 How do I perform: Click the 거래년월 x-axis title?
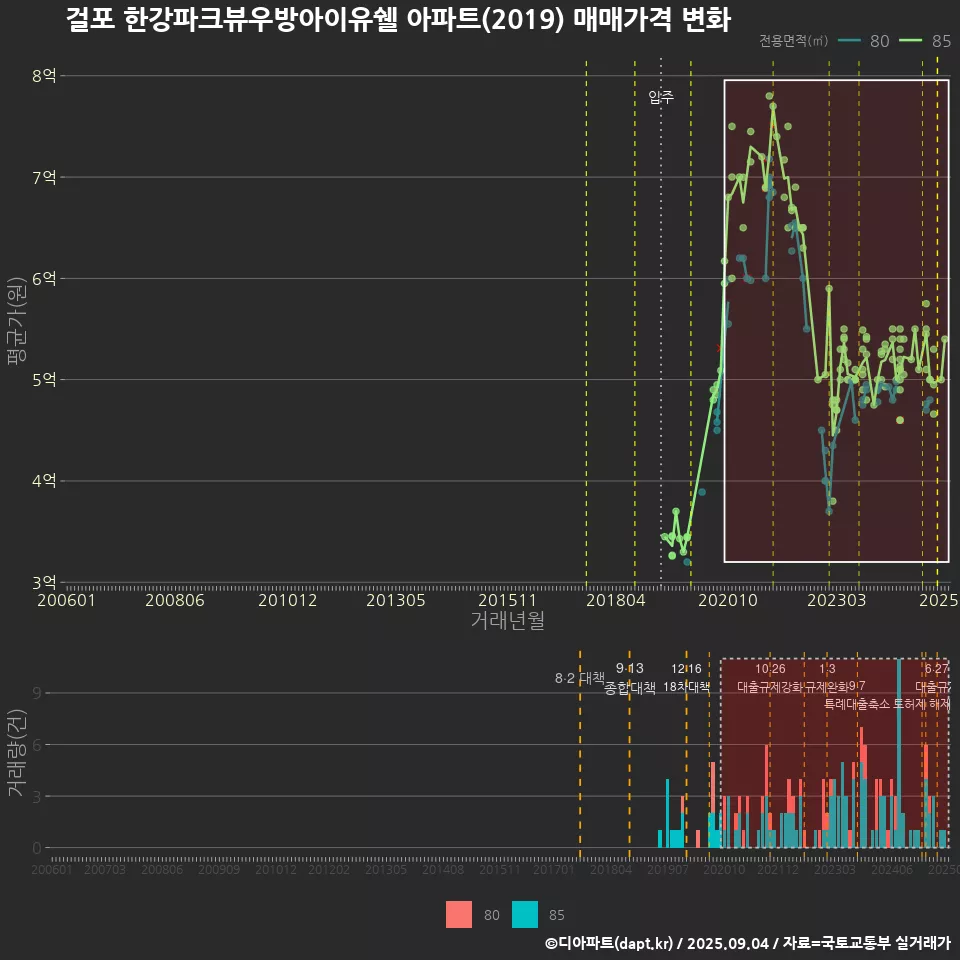click(507, 621)
